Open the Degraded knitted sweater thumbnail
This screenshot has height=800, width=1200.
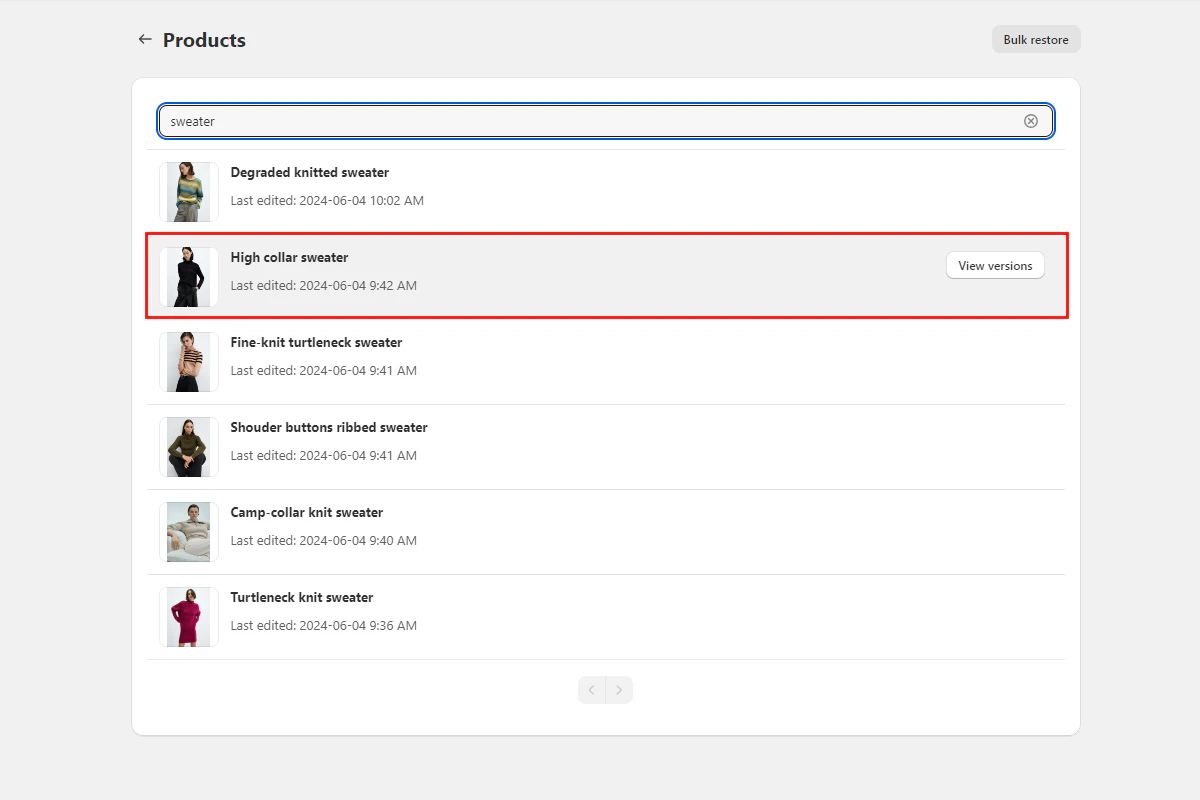tap(188, 191)
